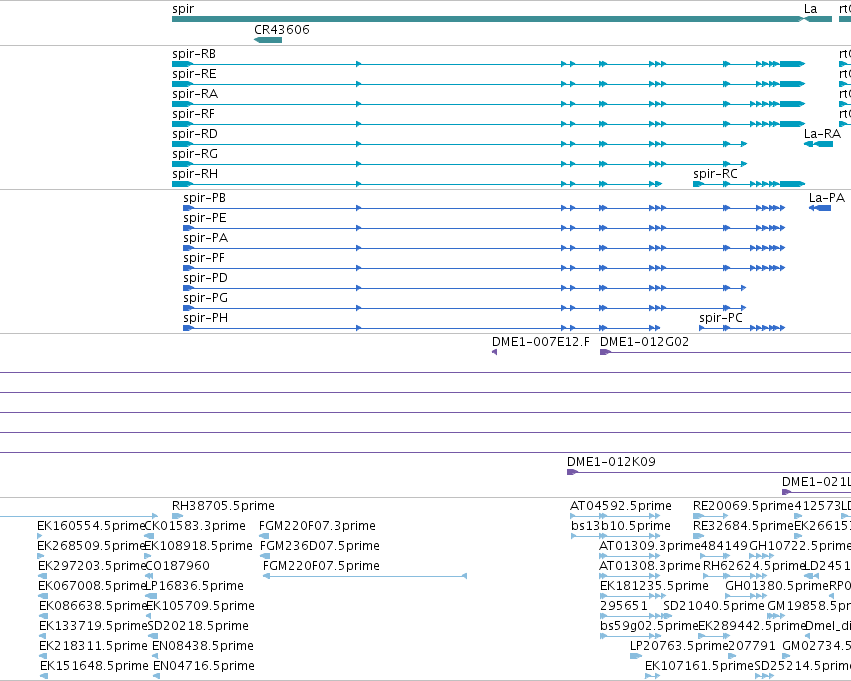Click EST AT01309.3prime
This screenshot has height=681, width=851.
(630, 556)
